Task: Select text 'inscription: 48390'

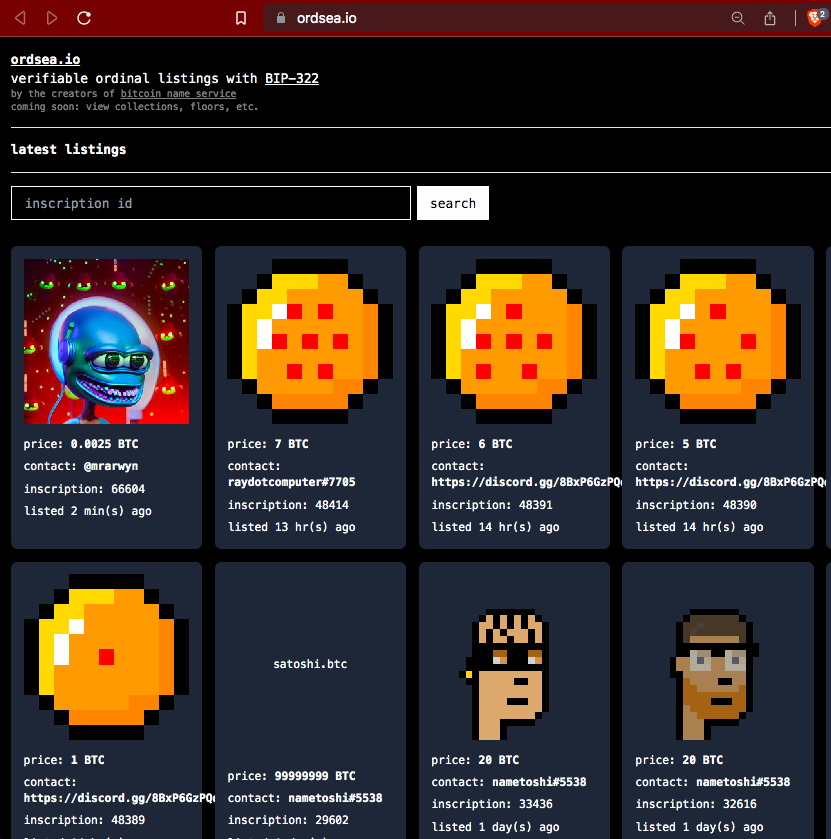Action: [x=696, y=505]
